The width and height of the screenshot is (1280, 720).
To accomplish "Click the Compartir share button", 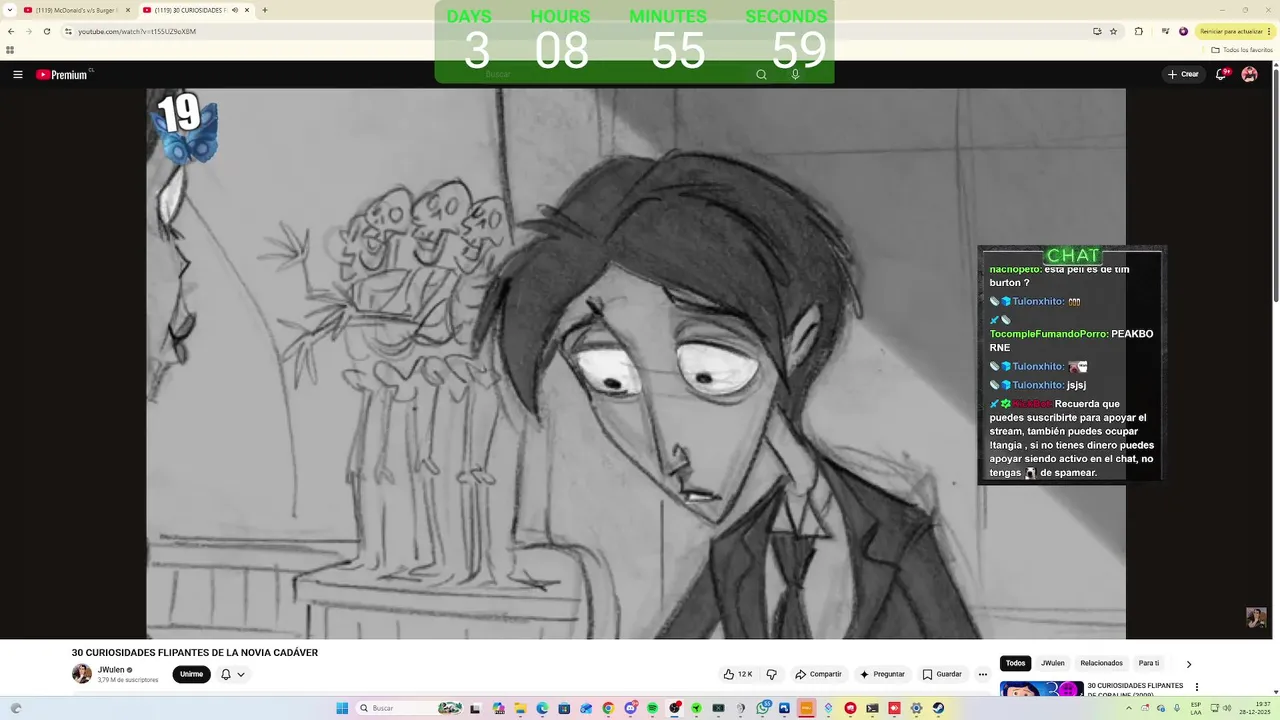I will point(818,674).
